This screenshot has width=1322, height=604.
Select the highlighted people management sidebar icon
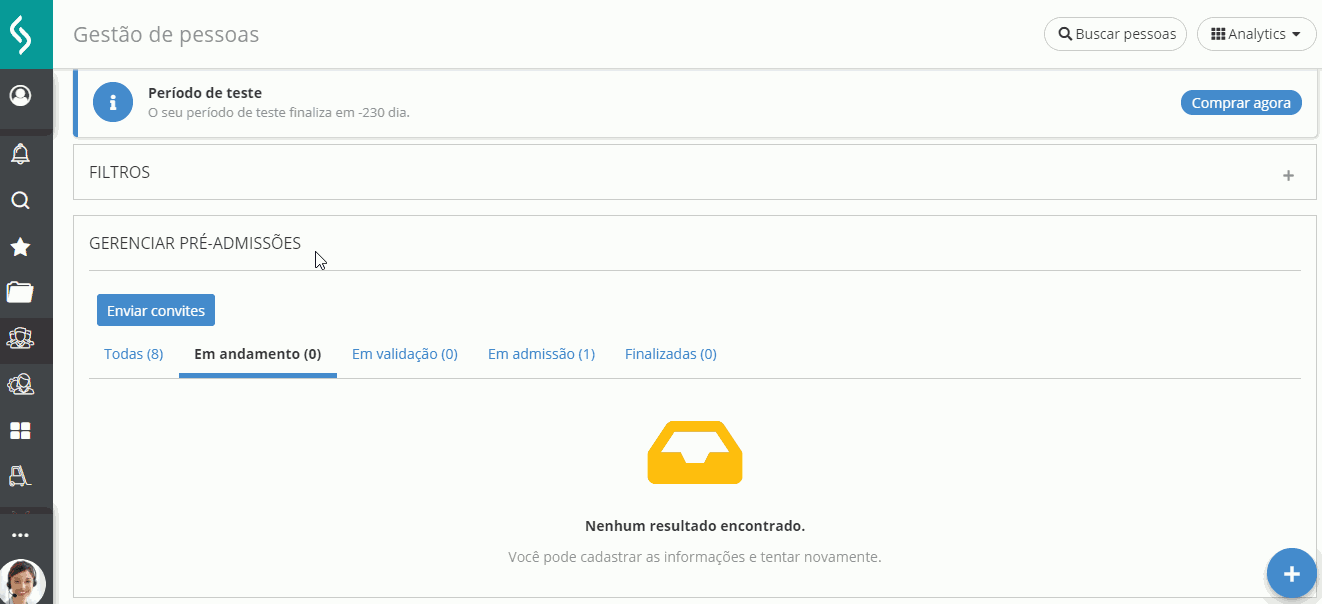20,339
